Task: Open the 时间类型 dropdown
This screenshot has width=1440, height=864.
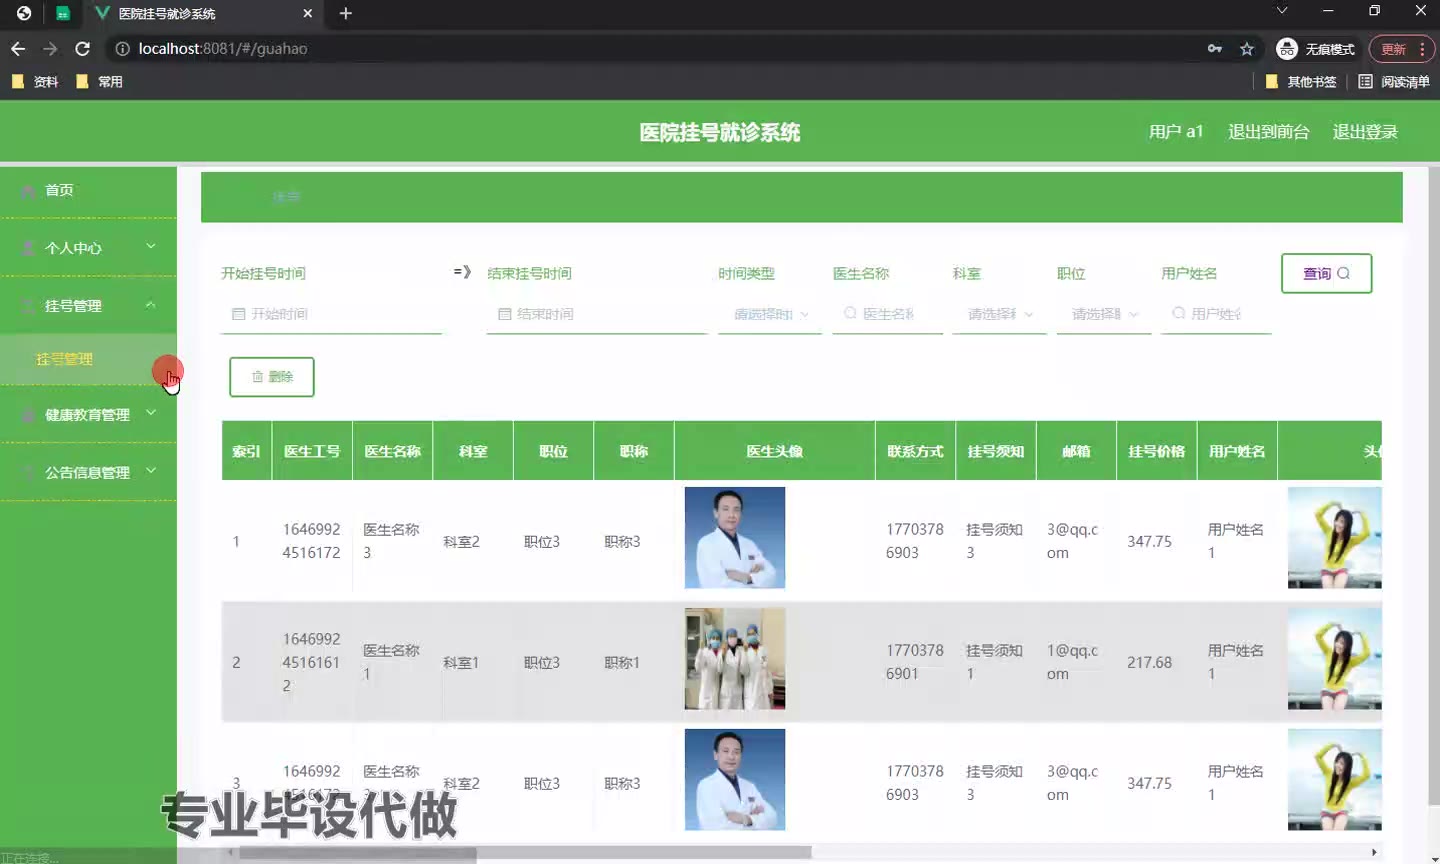Action: point(770,314)
